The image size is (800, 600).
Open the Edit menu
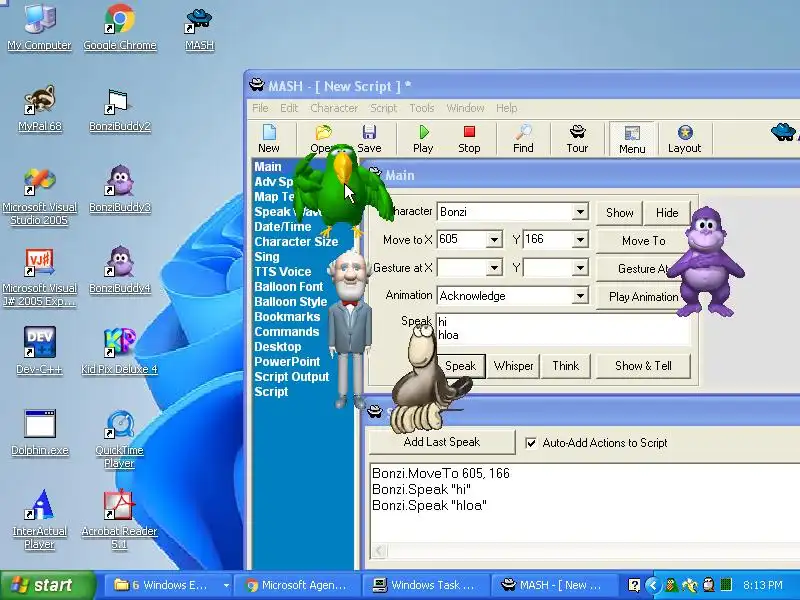point(289,108)
